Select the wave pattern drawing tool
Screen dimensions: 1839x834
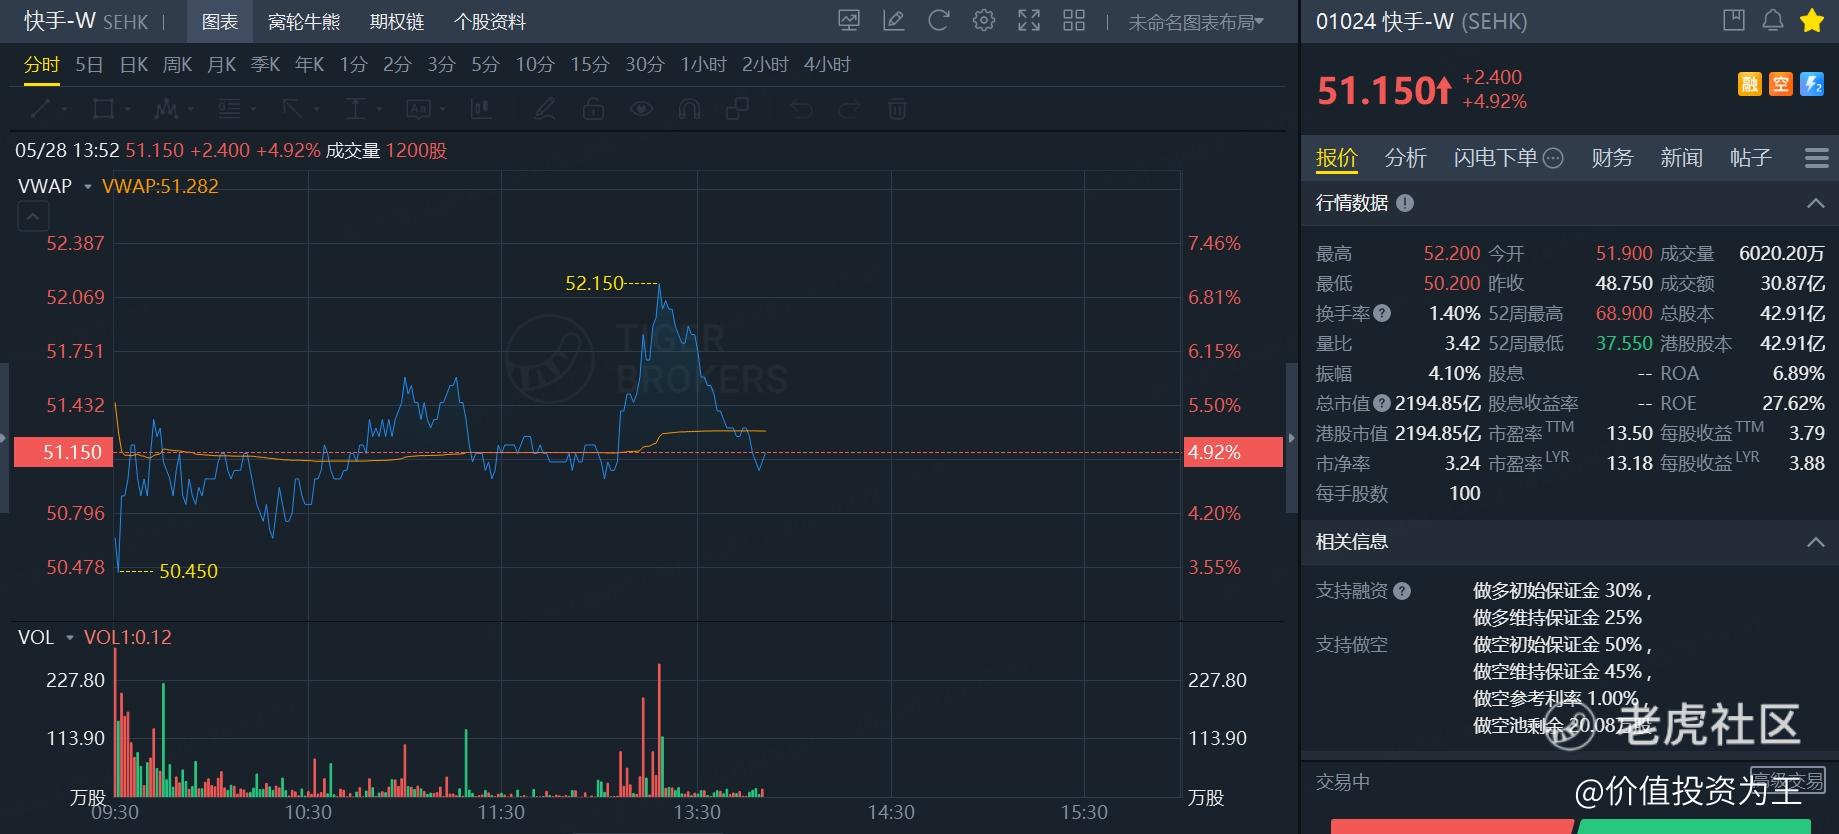pos(166,108)
